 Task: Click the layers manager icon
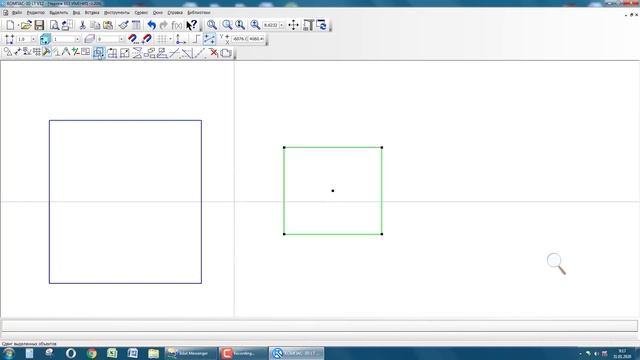[89, 39]
